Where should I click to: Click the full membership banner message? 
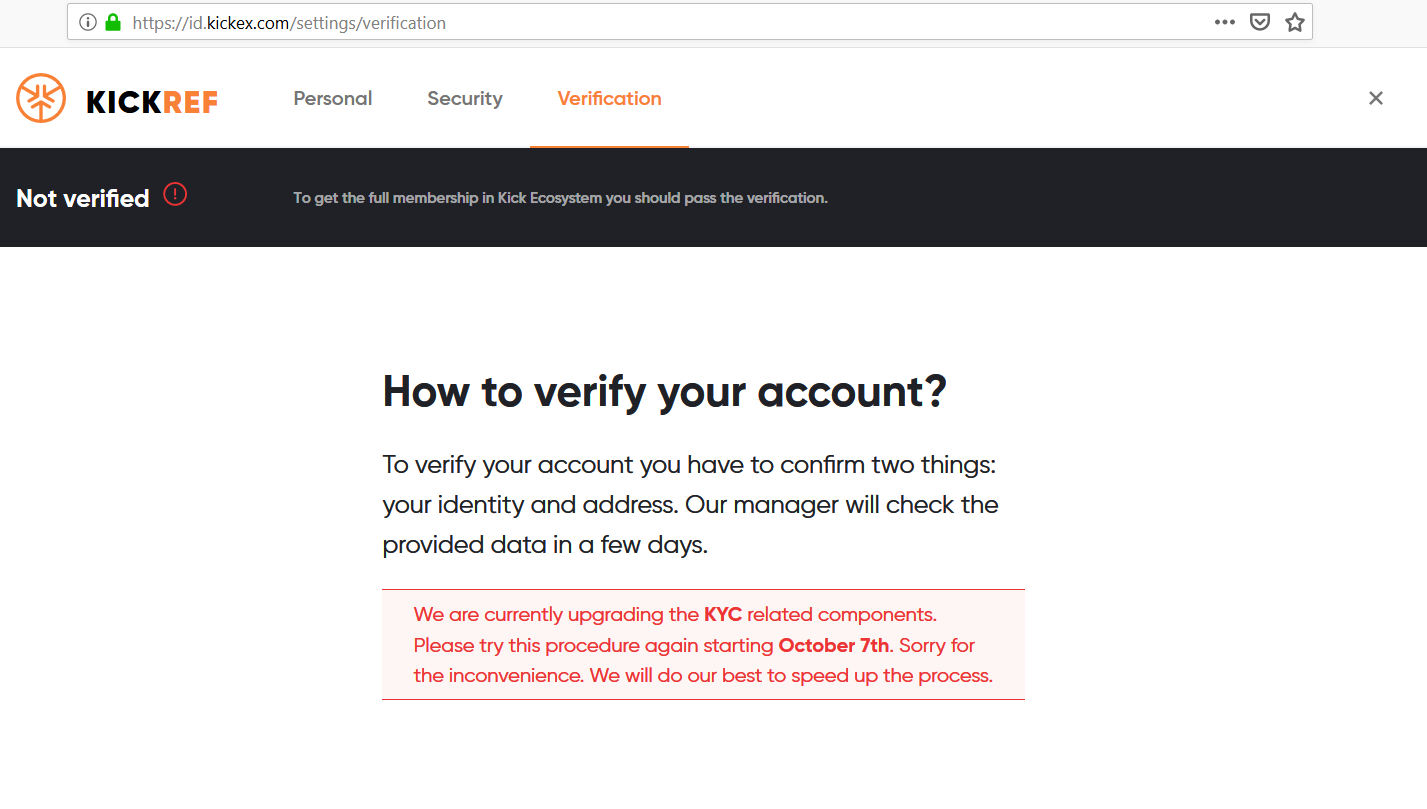[x=560, y=198]
